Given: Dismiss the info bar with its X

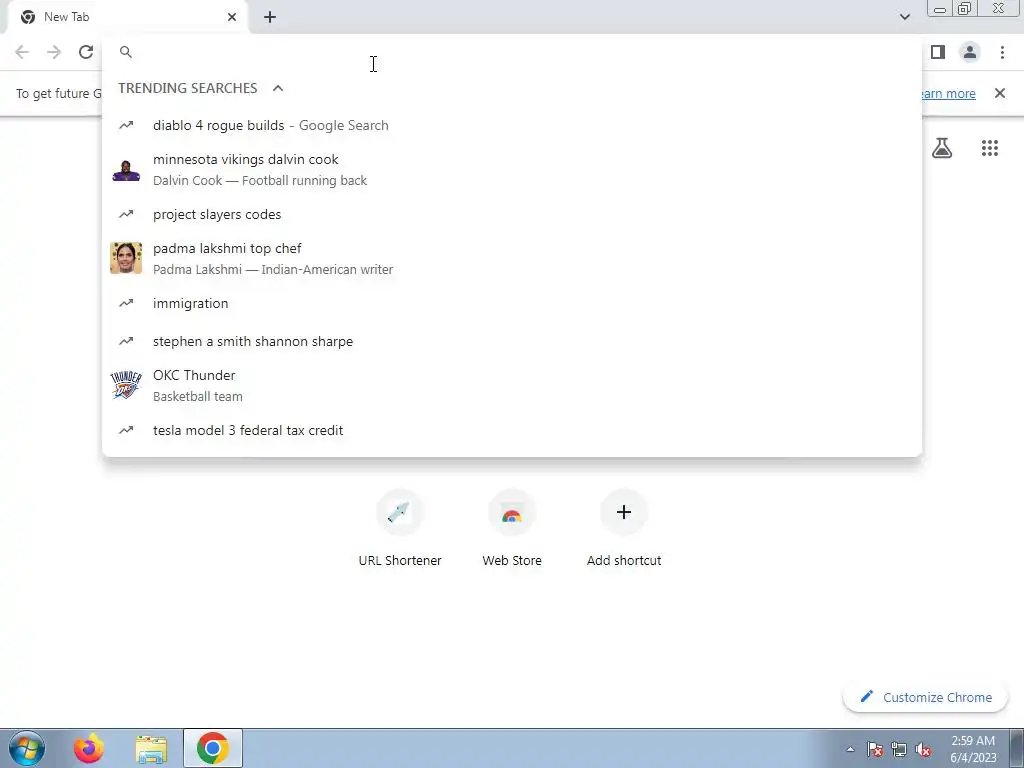Looking at the screenshot, I should 1000,93.
